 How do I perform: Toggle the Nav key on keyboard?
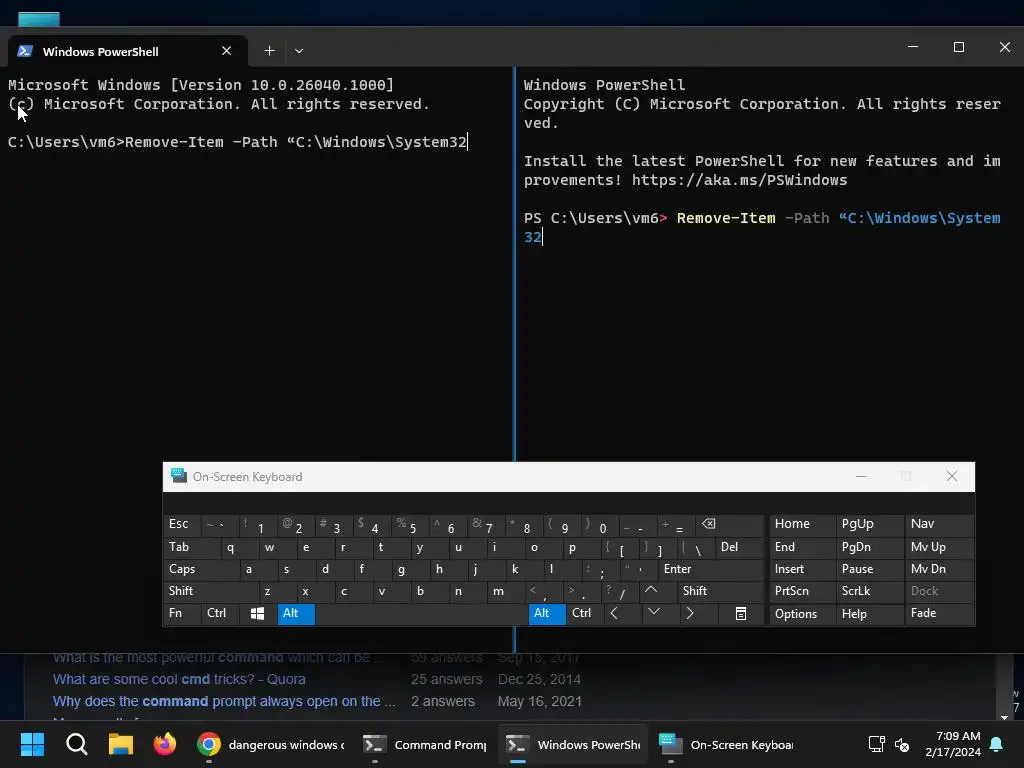click(939, 524)
